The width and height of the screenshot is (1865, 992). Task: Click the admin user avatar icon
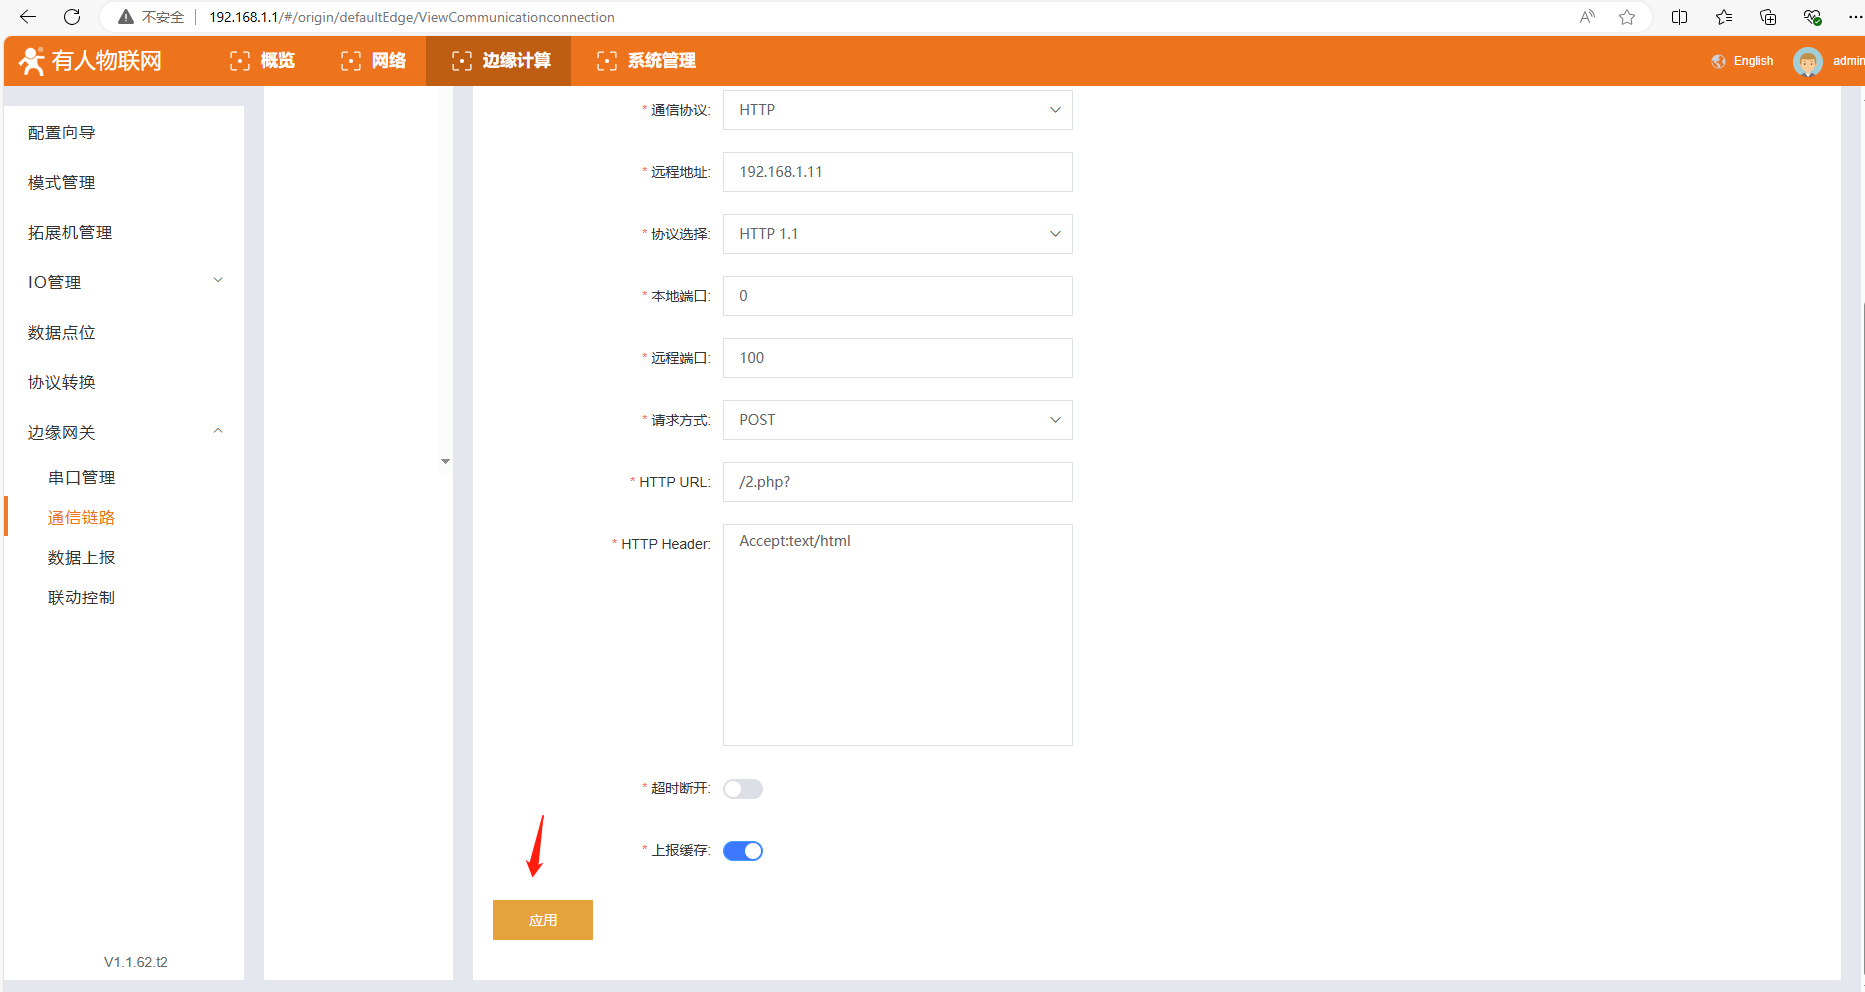pos(1807,61)
